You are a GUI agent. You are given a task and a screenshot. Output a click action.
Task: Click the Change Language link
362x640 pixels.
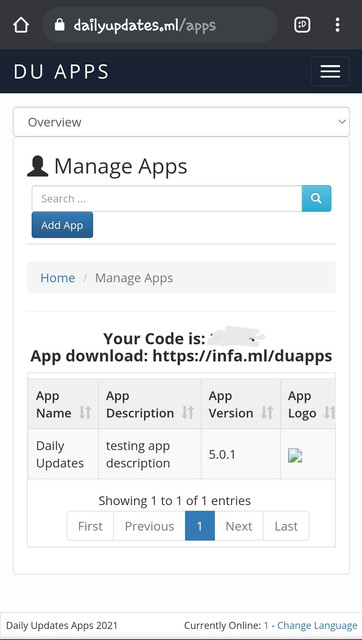[317, 625]
